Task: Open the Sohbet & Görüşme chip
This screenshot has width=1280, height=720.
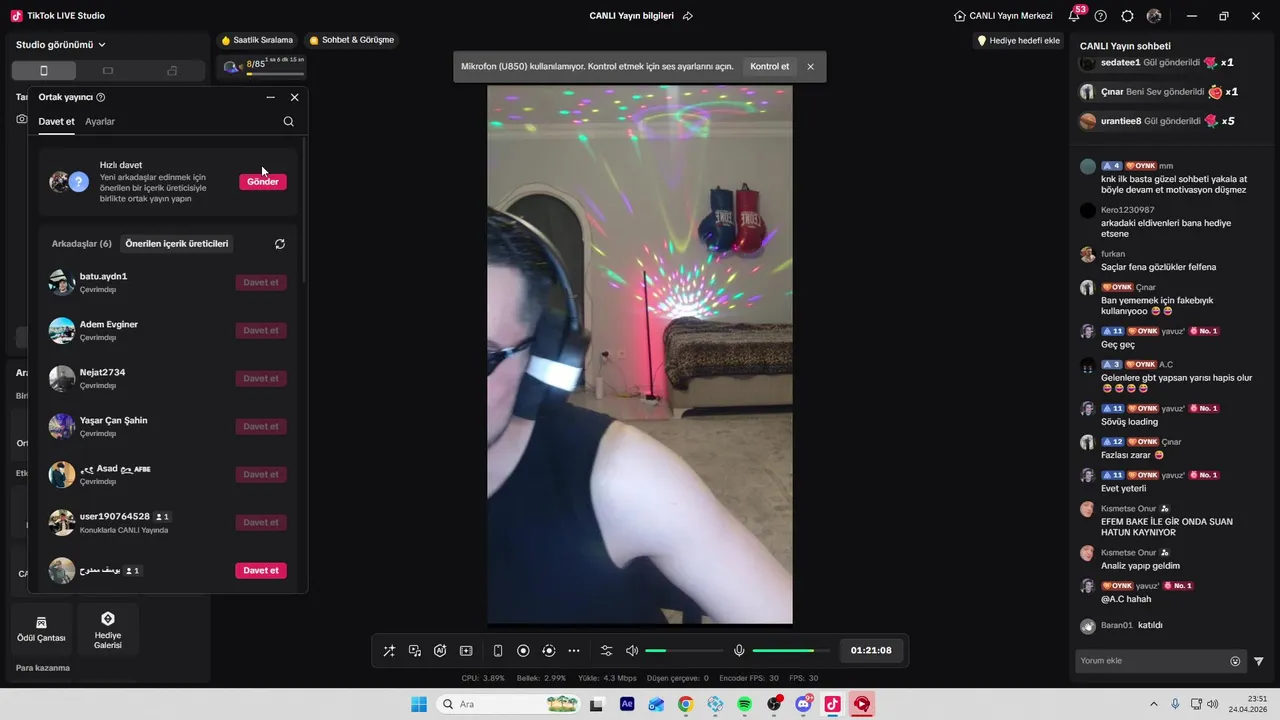Action: click(x=352, y=40)
